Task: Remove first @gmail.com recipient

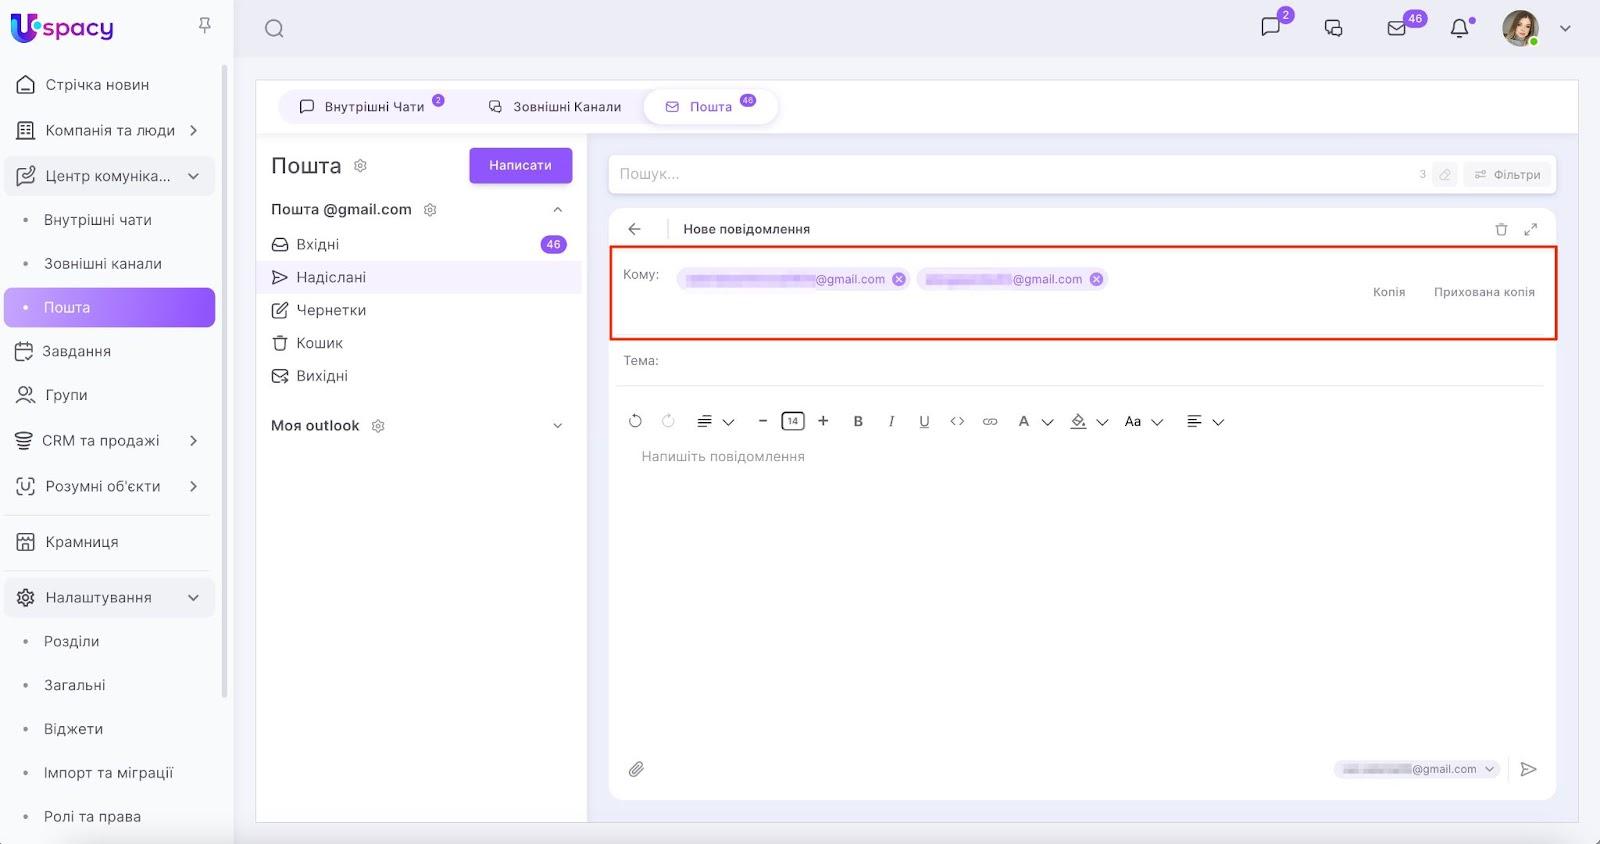Action: click(x=899, y=279)
